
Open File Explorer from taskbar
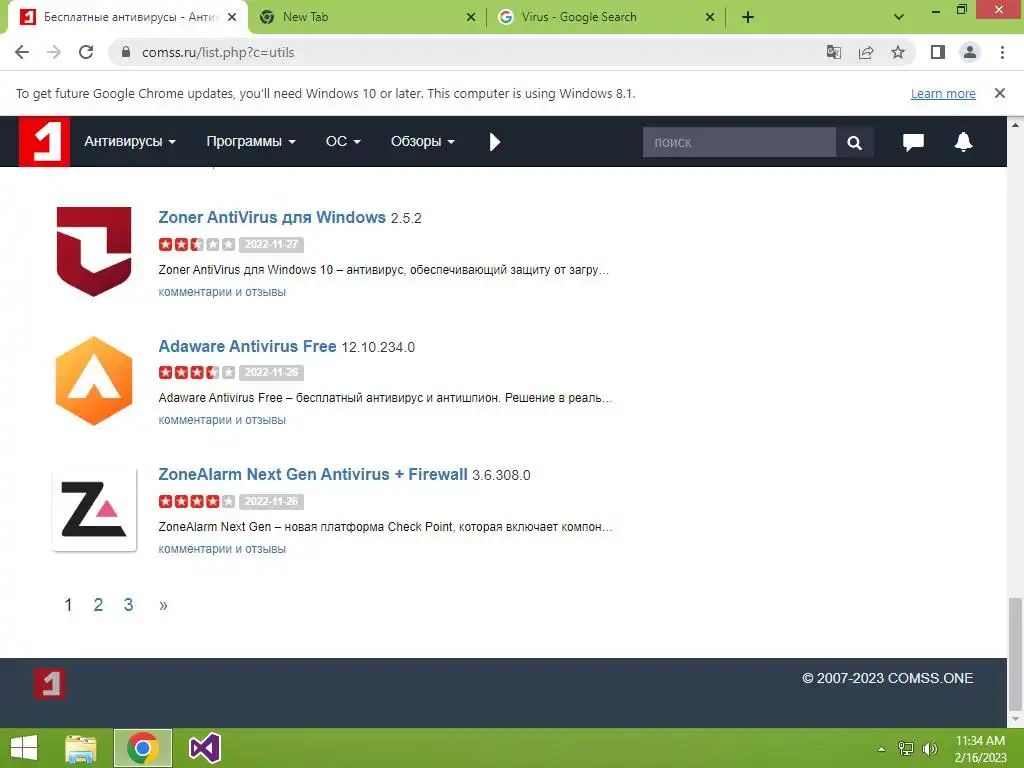(81, 748)
